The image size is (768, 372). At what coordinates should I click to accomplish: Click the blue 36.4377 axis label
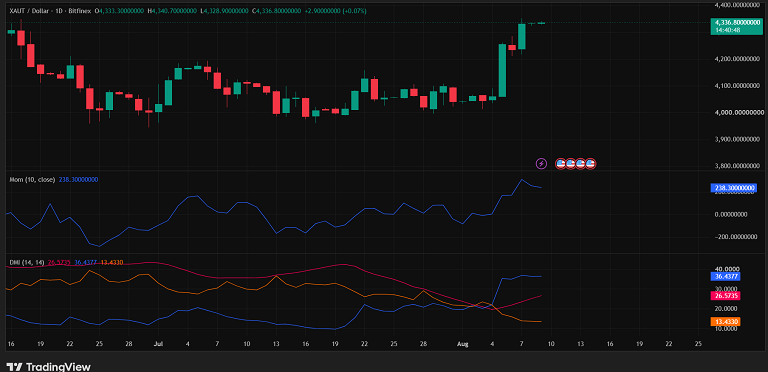pyautogui.click(x=725, y=277)
